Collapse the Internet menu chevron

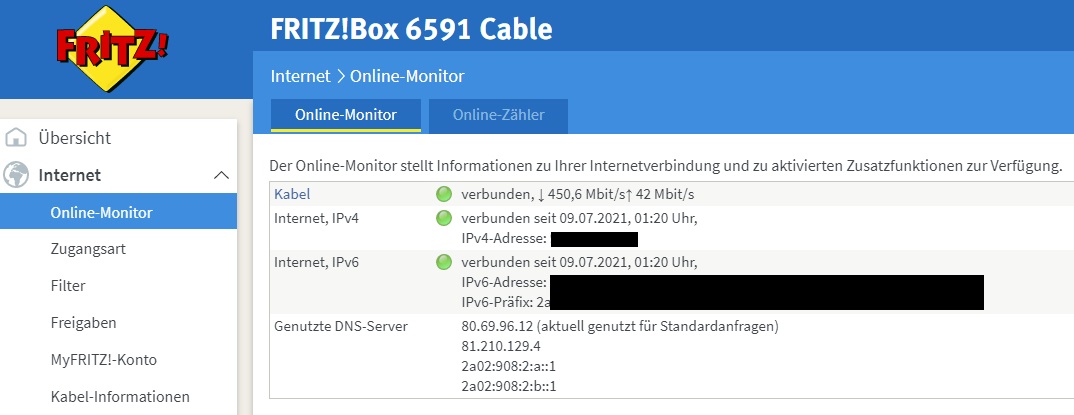(222, 175)
